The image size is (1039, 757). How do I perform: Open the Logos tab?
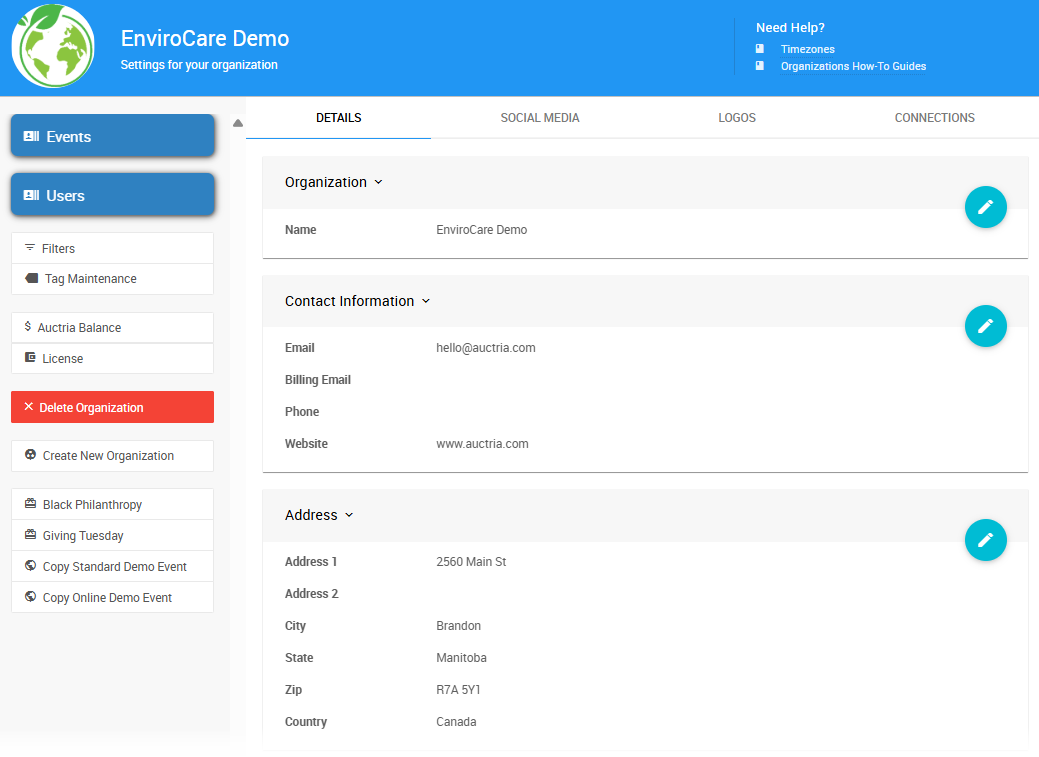point(736,117)
